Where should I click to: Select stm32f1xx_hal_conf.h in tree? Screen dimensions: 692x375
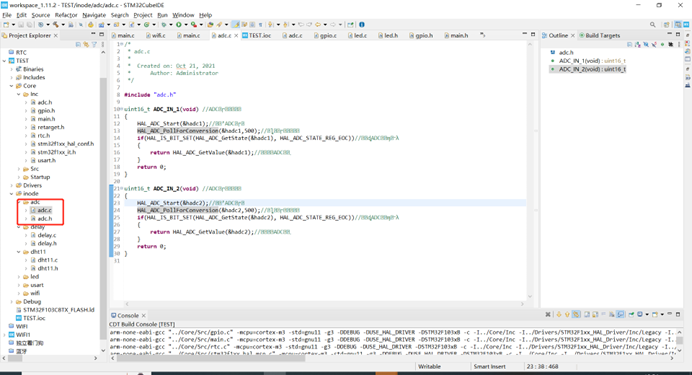pyautogui.click(x=62, y=144)
